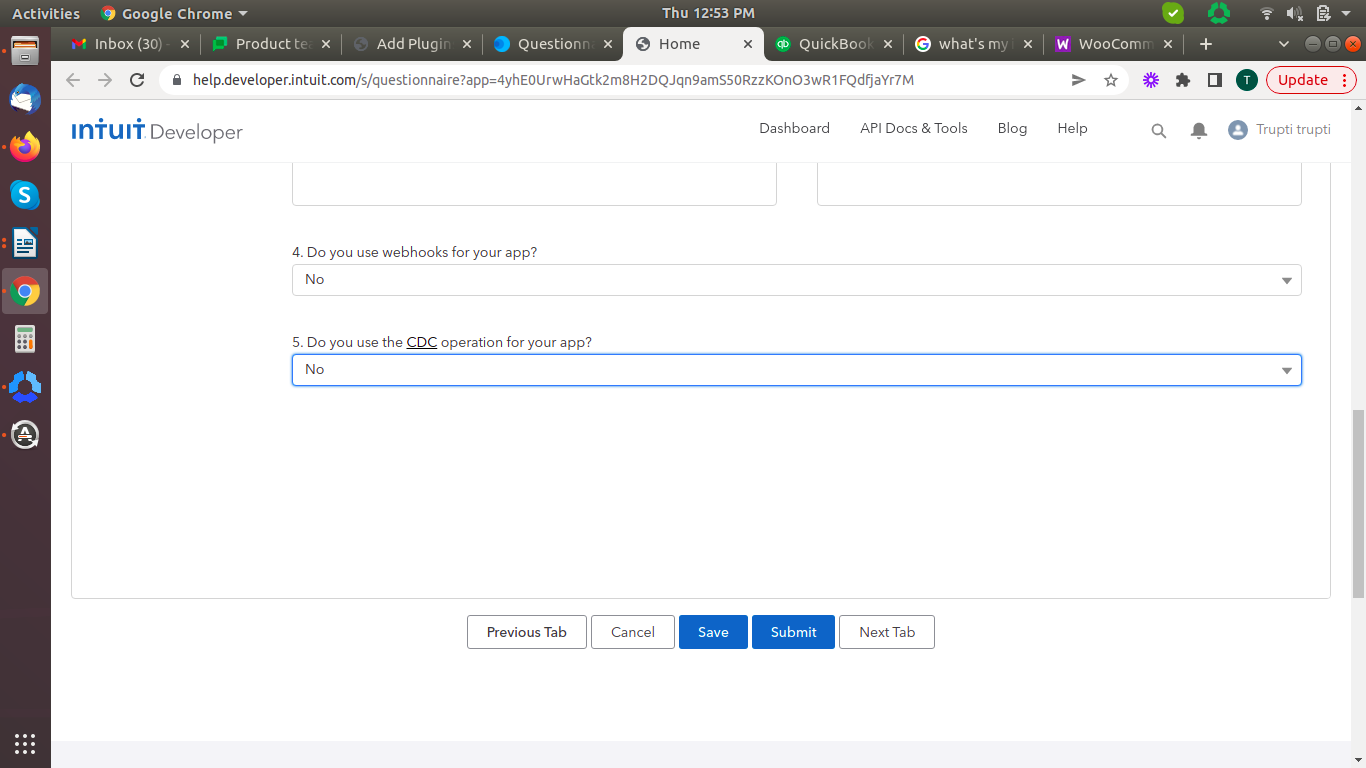This screenshot has width=1366, height=768.
Task: Open the calculator app in the dock
Action: pos(25,339)
